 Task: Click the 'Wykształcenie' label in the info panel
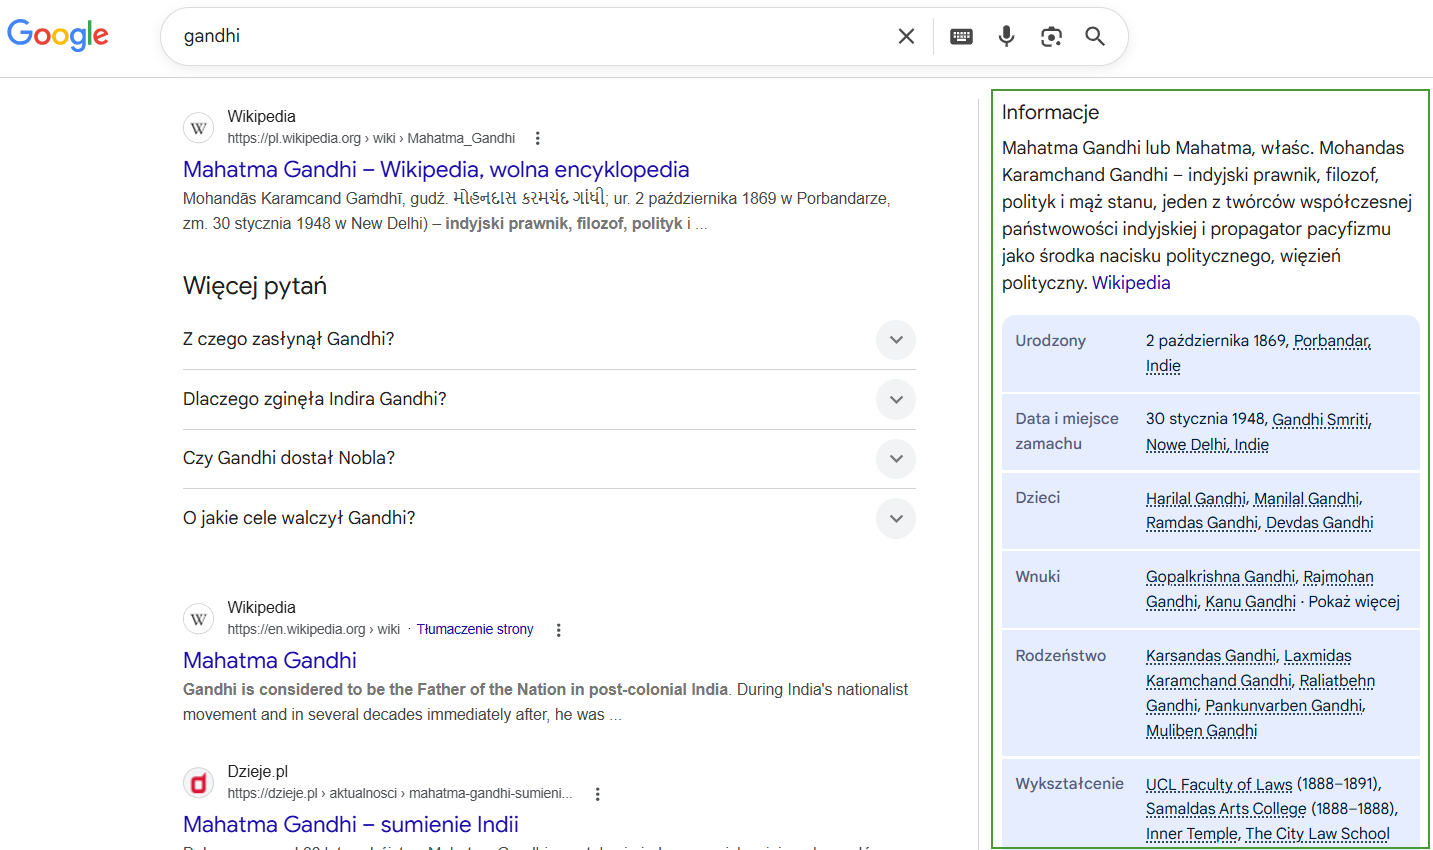tap(1069, 784)
